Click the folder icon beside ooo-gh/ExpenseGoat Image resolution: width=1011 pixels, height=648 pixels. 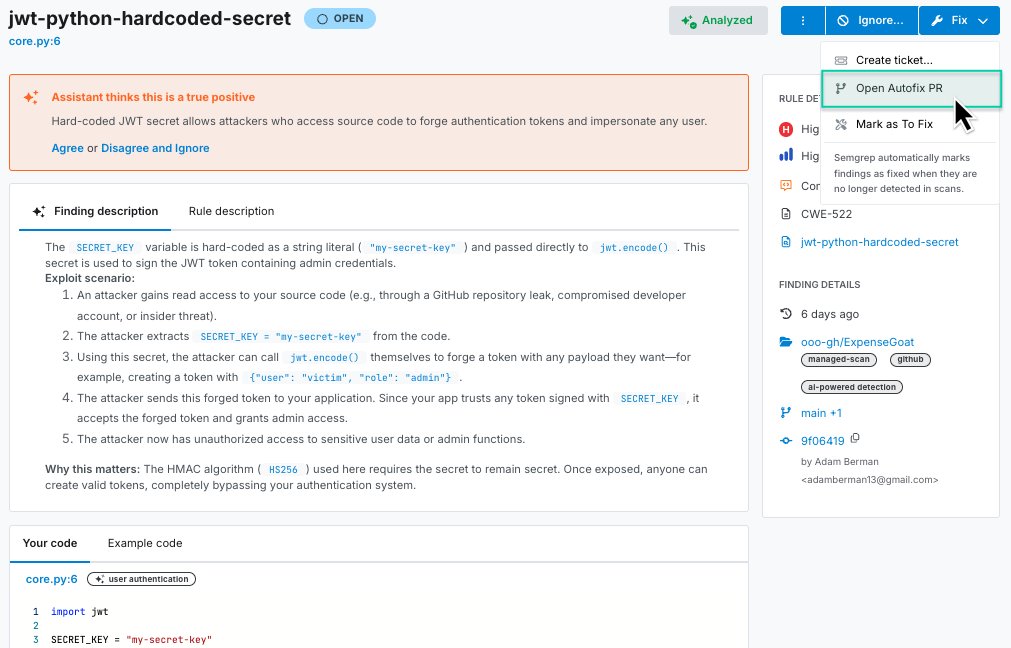coord(785,342)
